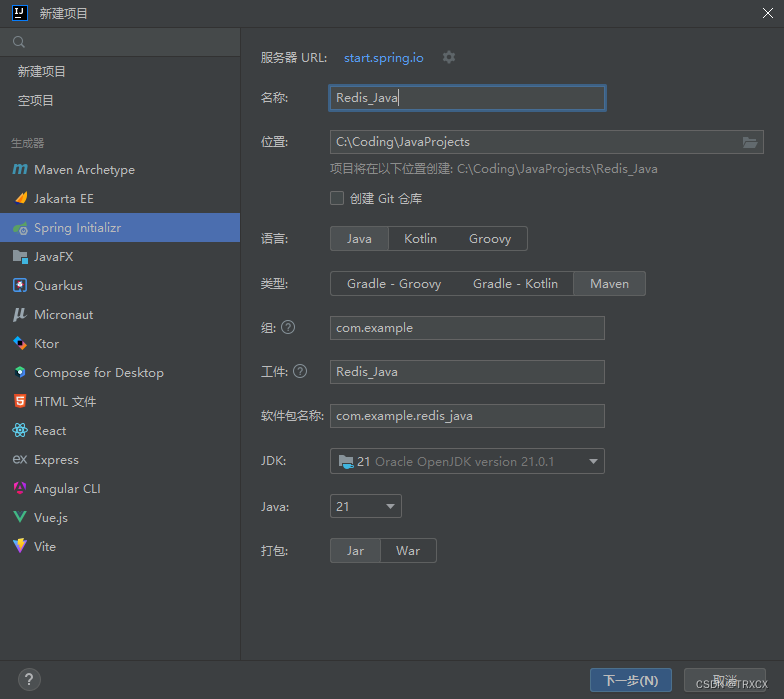Click the Ktor icon
784x699 pixels.
[20, 344]
